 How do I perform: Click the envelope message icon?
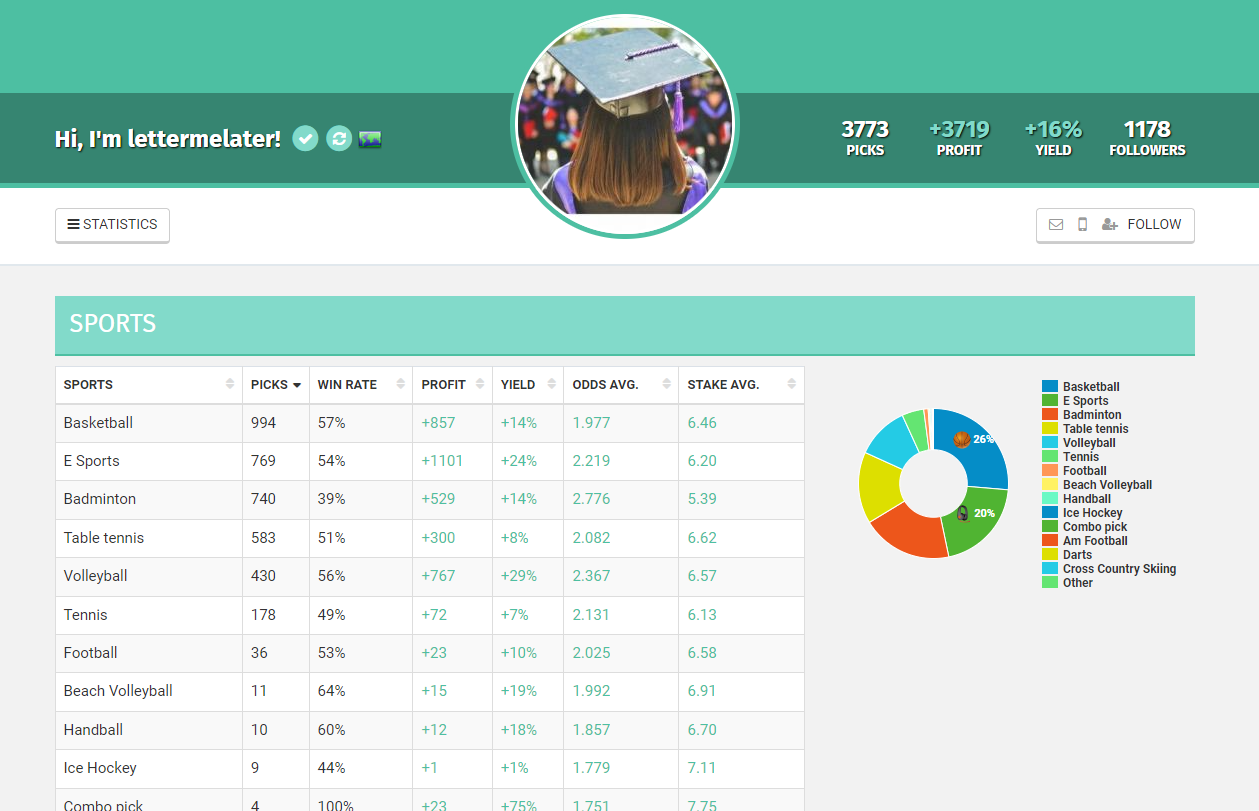(x=1056, y=225)
